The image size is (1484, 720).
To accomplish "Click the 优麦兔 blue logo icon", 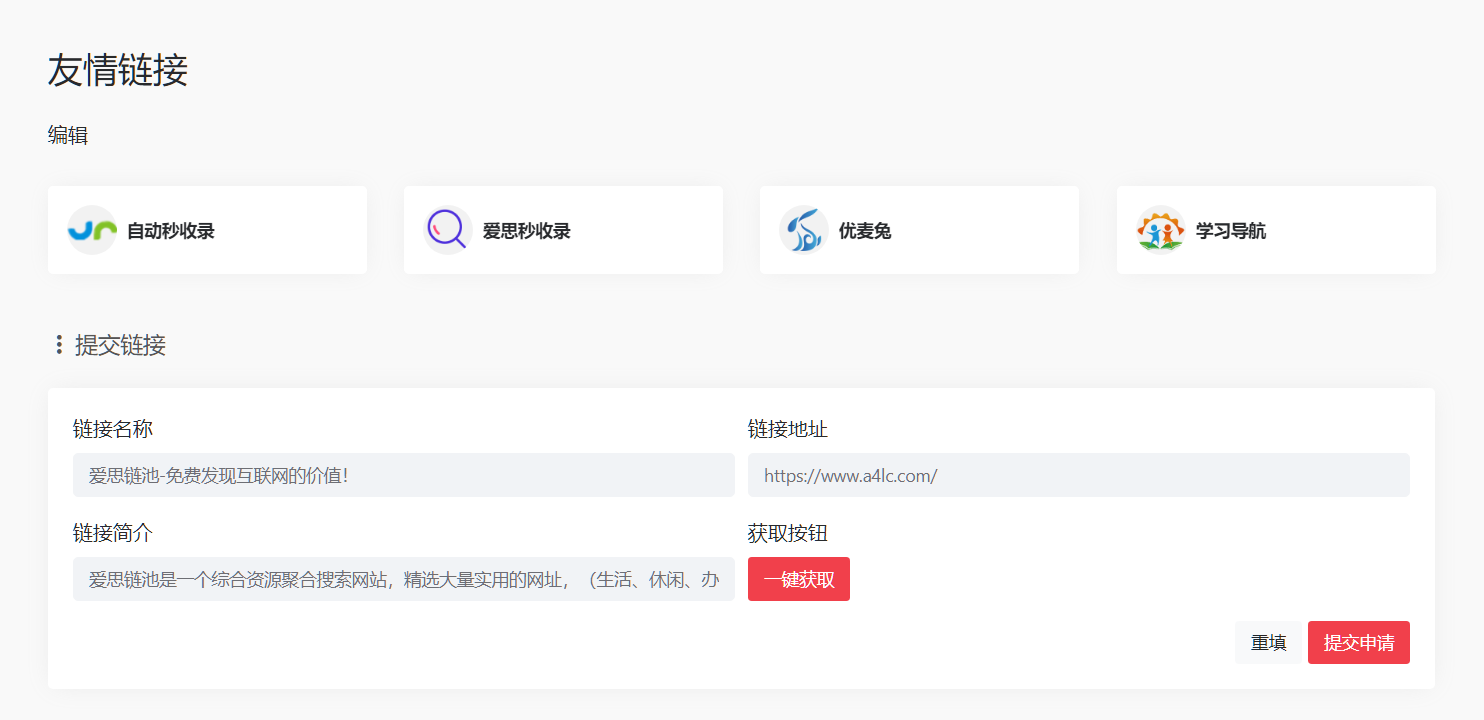I will pos(803,229).
